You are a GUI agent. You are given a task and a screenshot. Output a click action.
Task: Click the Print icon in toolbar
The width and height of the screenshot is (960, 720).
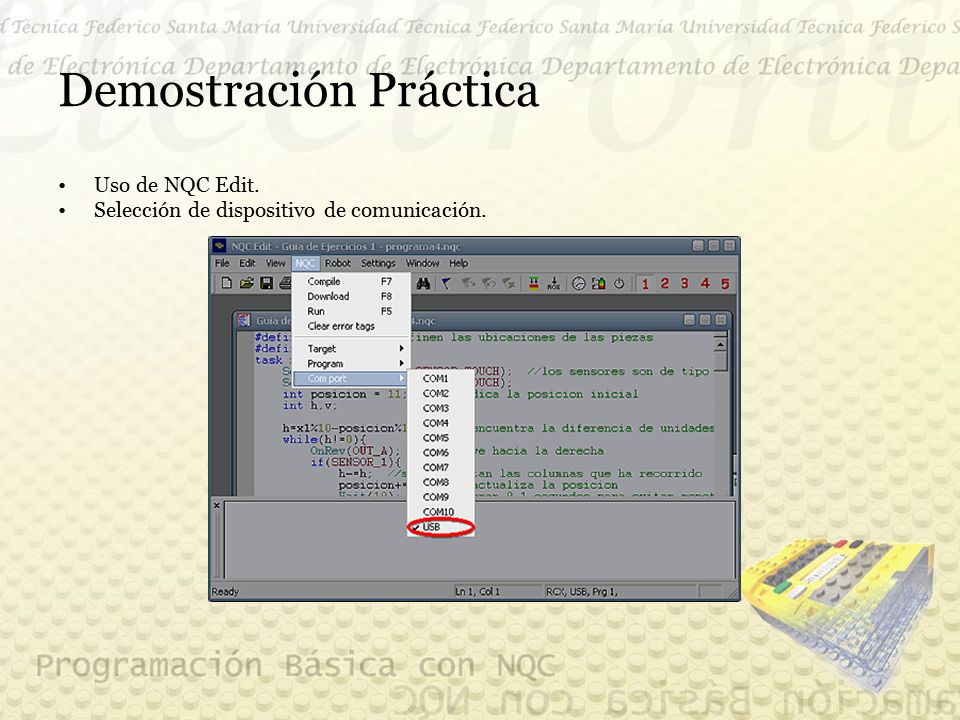285,283
